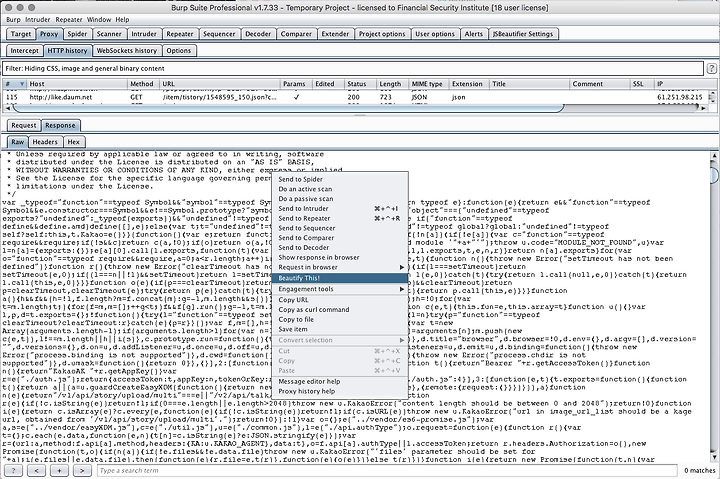Switch to the Comparer tab

296,34
